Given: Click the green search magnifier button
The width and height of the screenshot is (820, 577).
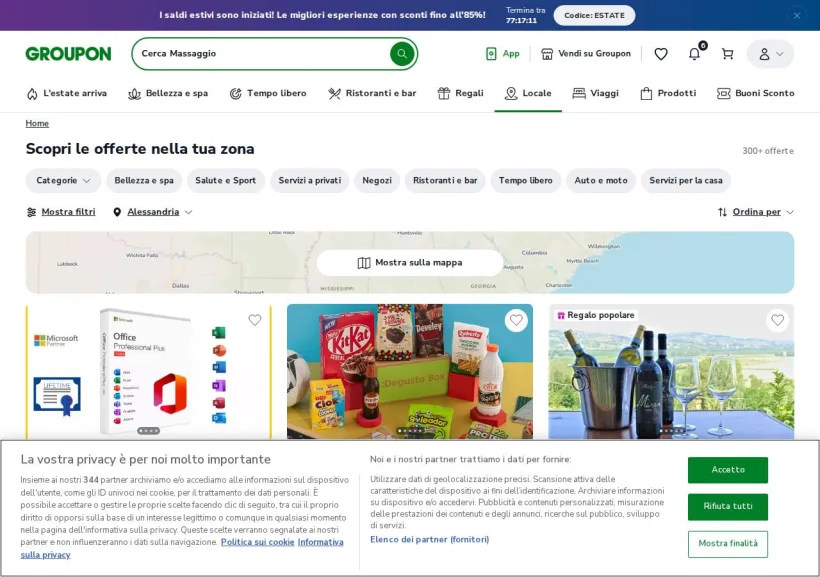Looking at the screenshot, I should click(402, 53).
